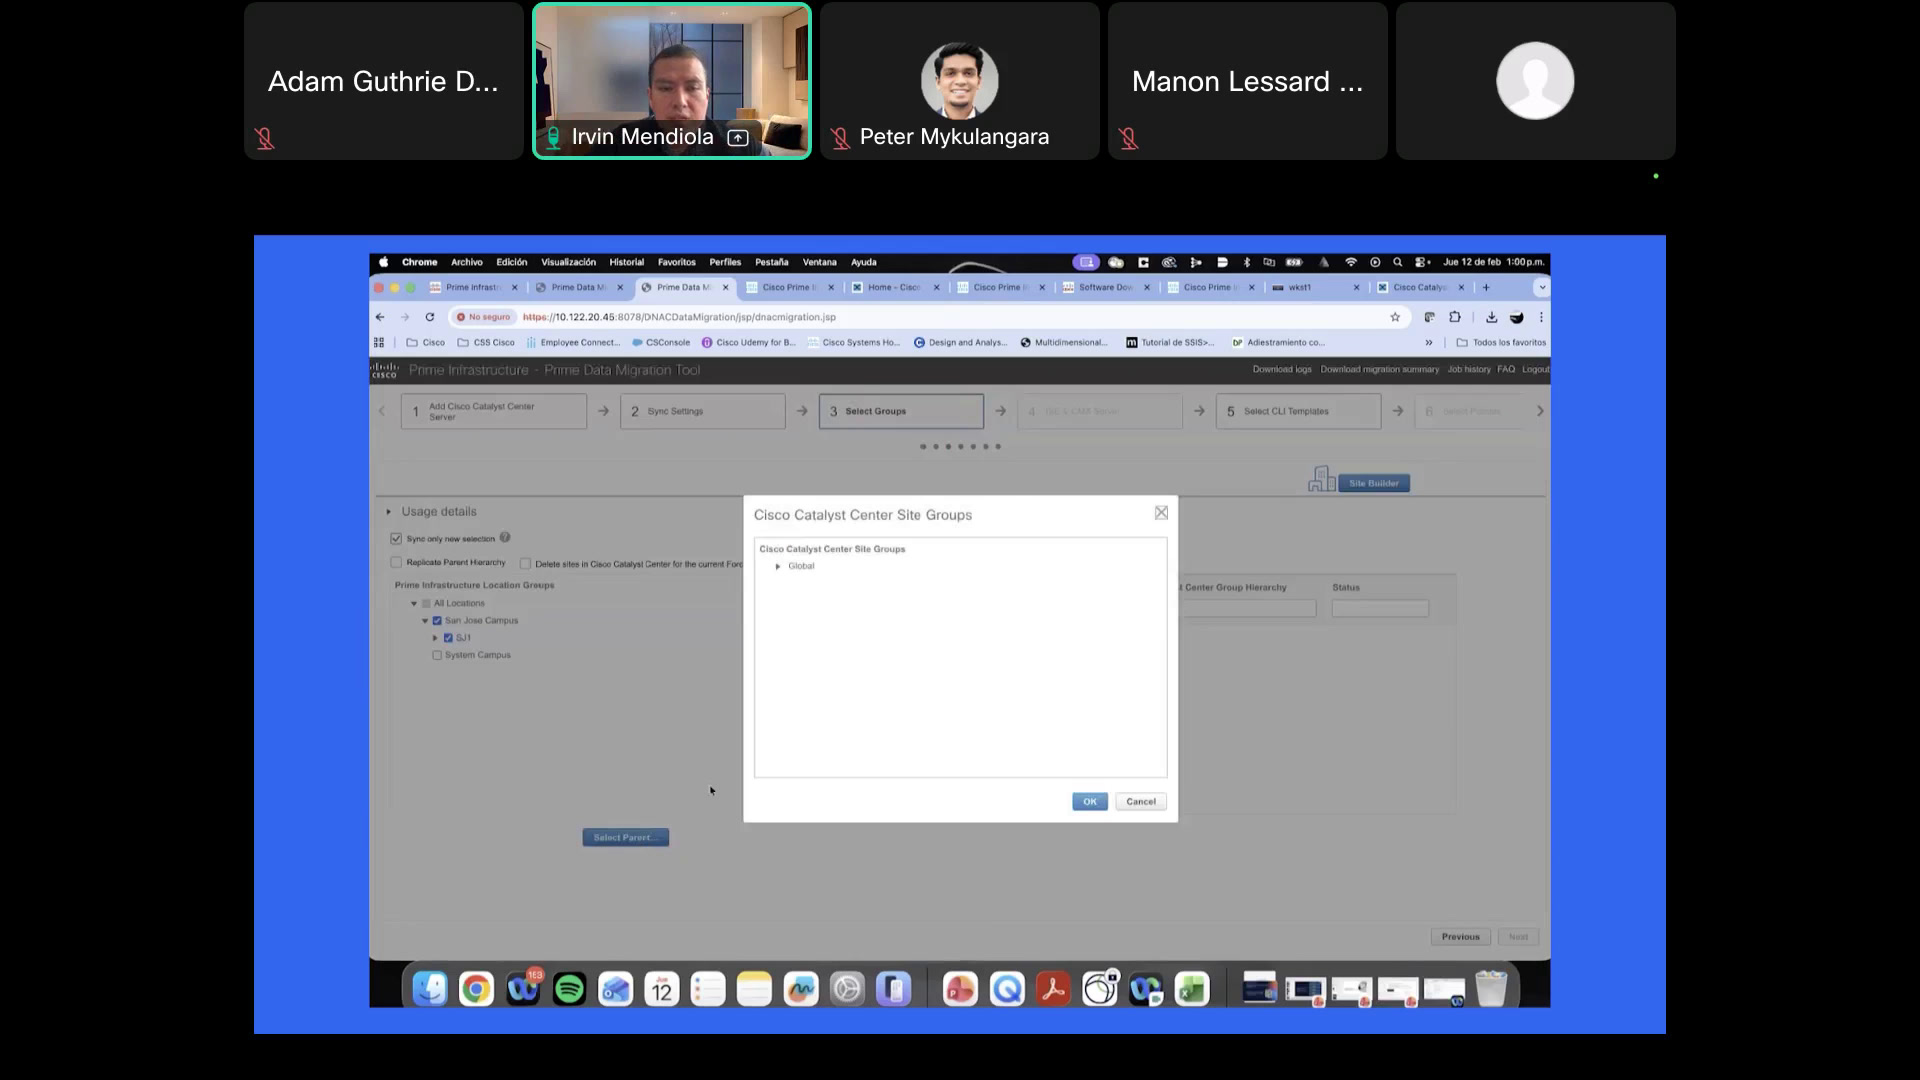
Task: Open the Historial menu in the Chrome menu bar
Action: (x=627, y=262)
